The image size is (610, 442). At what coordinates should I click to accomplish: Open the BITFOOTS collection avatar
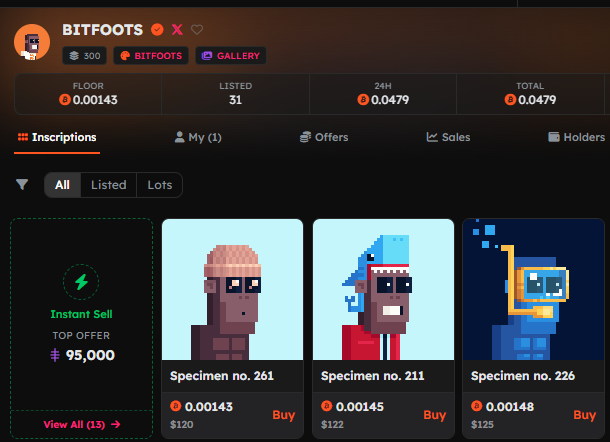click(x=32, y=42)
